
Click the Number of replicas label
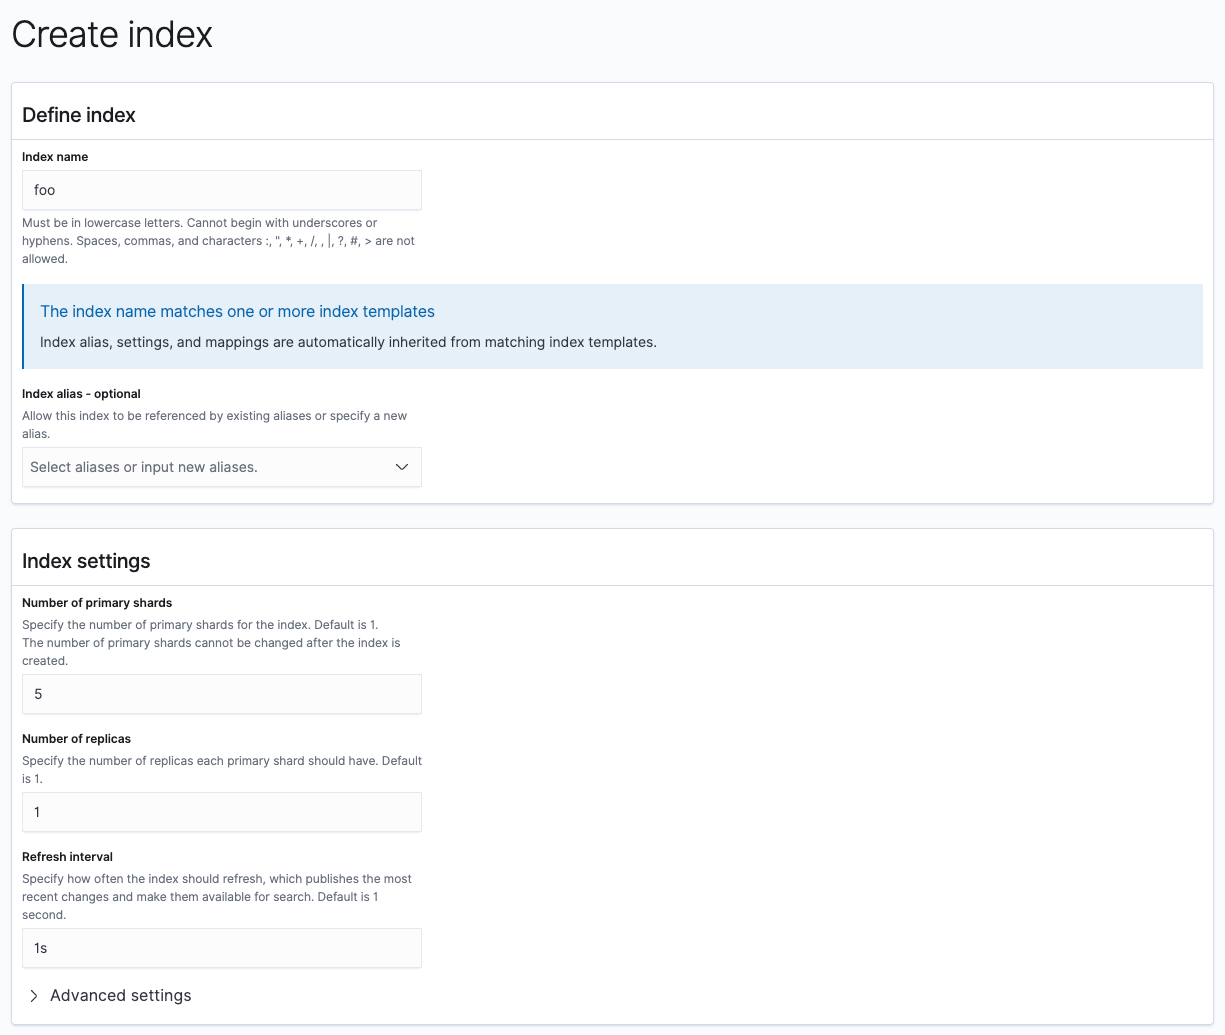[76, 739]
